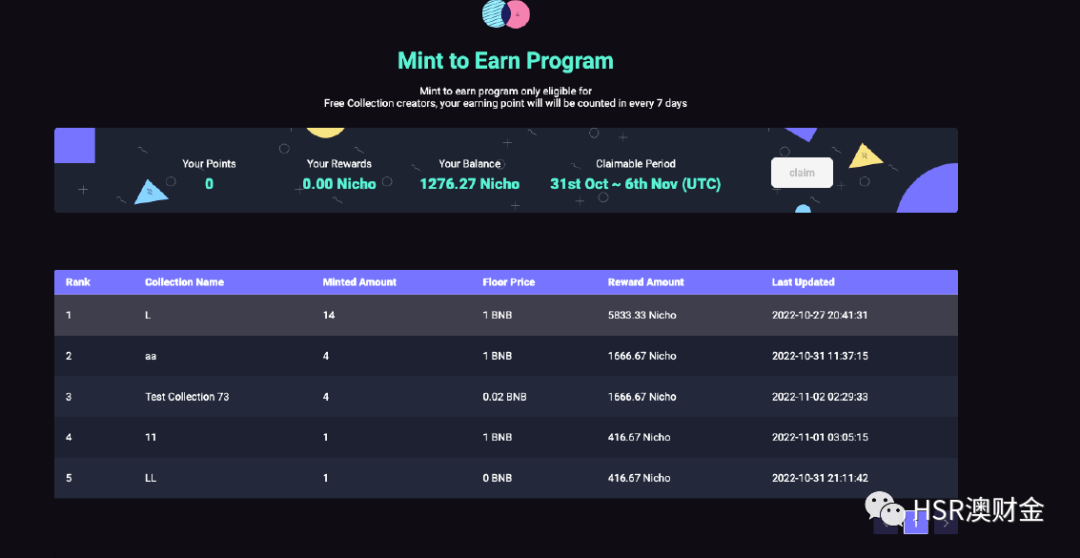
Task: Sort by Last Updated column header
Action: (x=803, y=282)
